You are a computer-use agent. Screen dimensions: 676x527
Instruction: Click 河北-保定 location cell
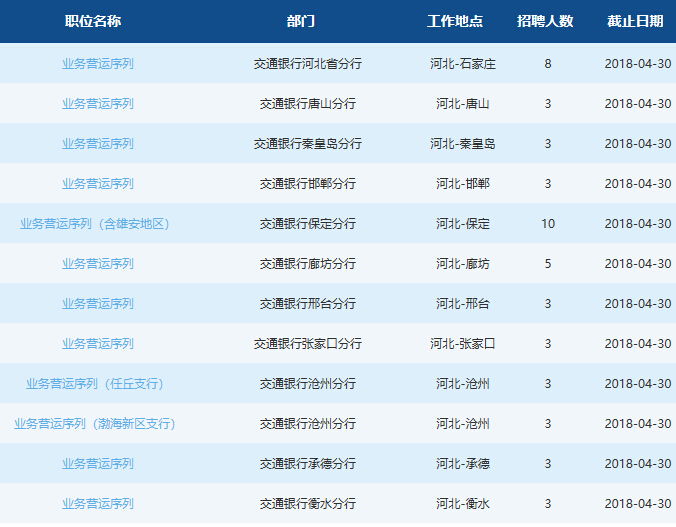(x=463, y=224)
